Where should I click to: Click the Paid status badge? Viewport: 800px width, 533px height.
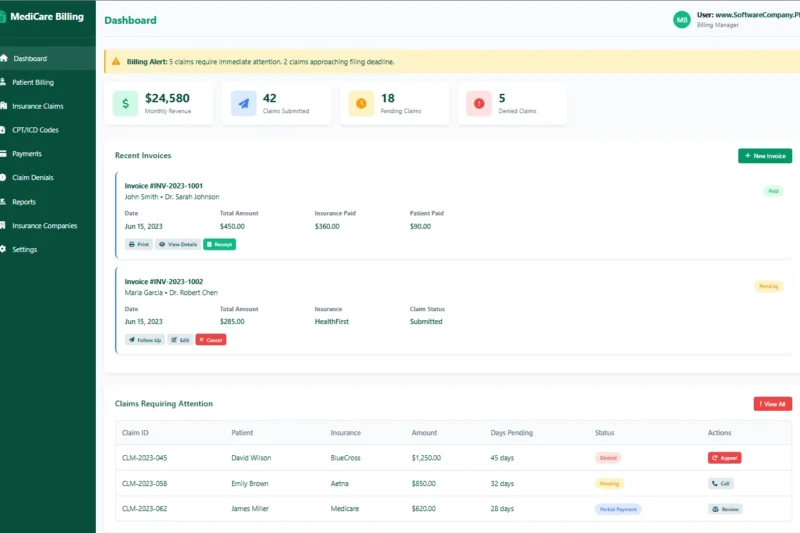(773, 191)
